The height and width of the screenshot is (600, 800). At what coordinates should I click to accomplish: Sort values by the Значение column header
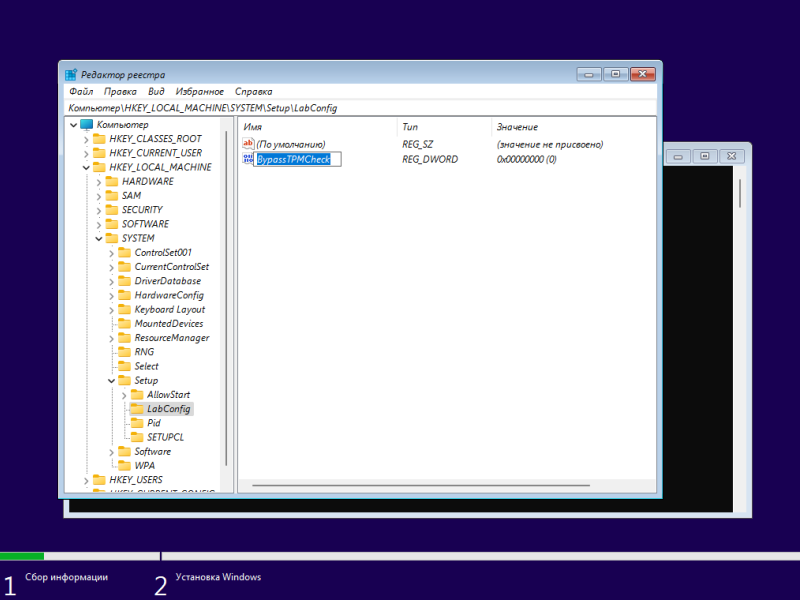(x=573, y=127)
